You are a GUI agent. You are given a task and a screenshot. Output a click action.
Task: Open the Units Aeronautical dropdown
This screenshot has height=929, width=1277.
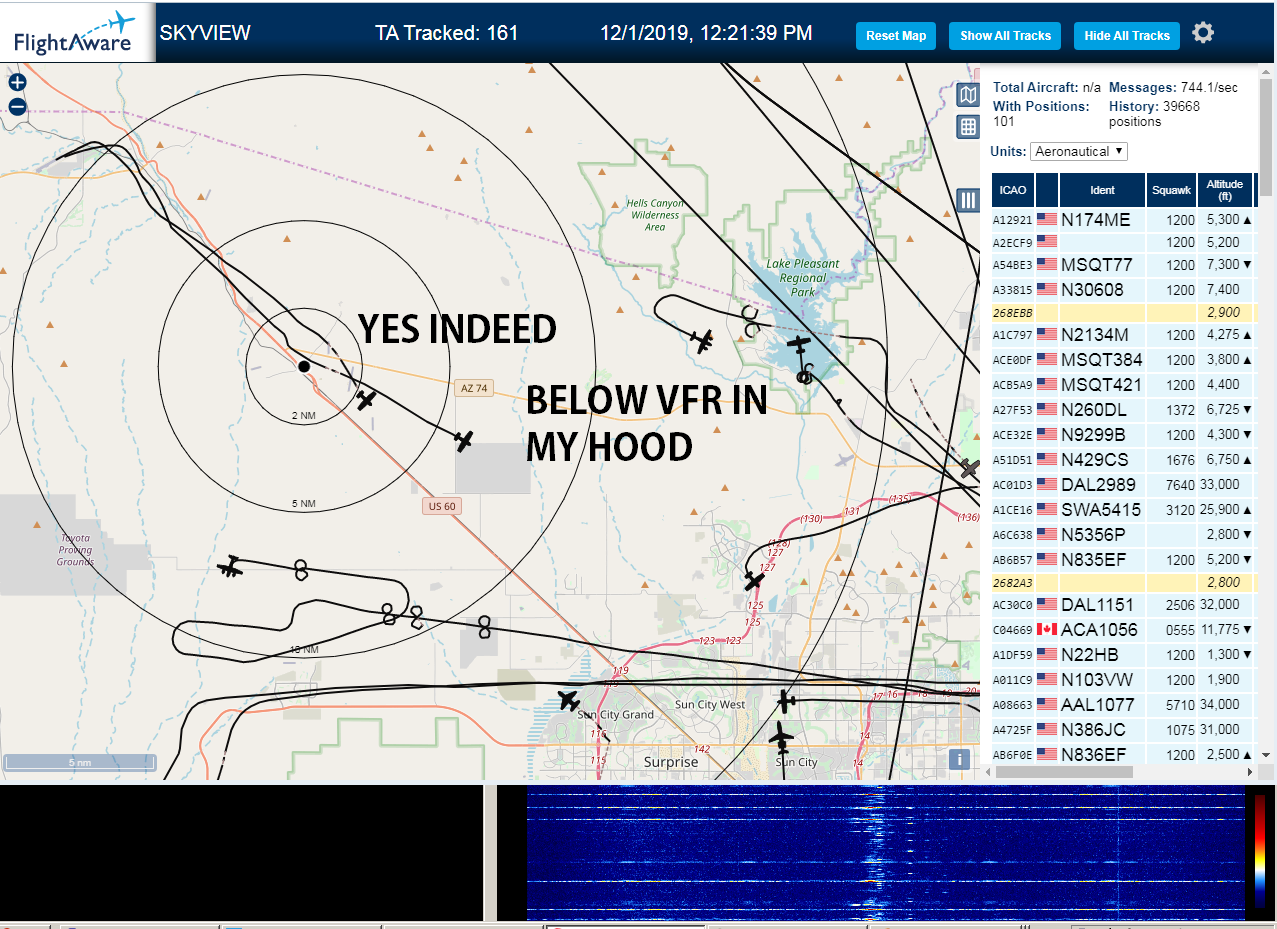[x=1079, y=151]
